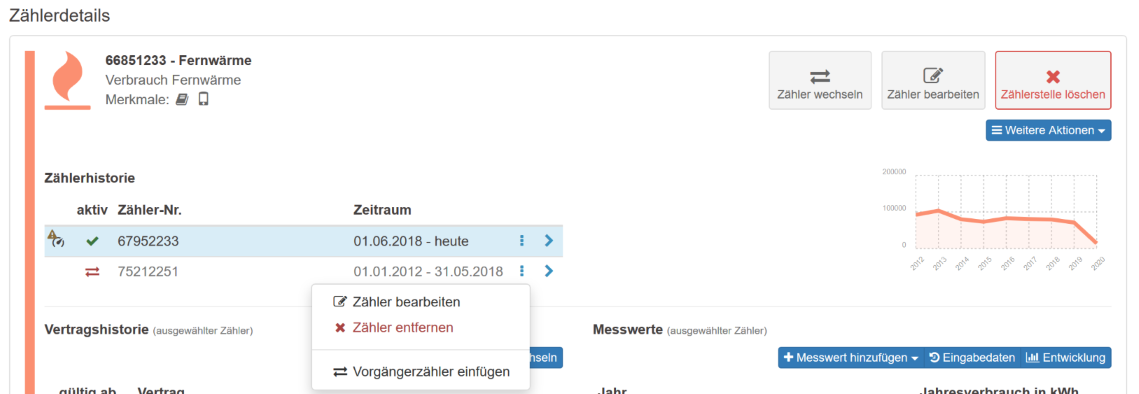Click the red swap icon for 75212251

92,272
